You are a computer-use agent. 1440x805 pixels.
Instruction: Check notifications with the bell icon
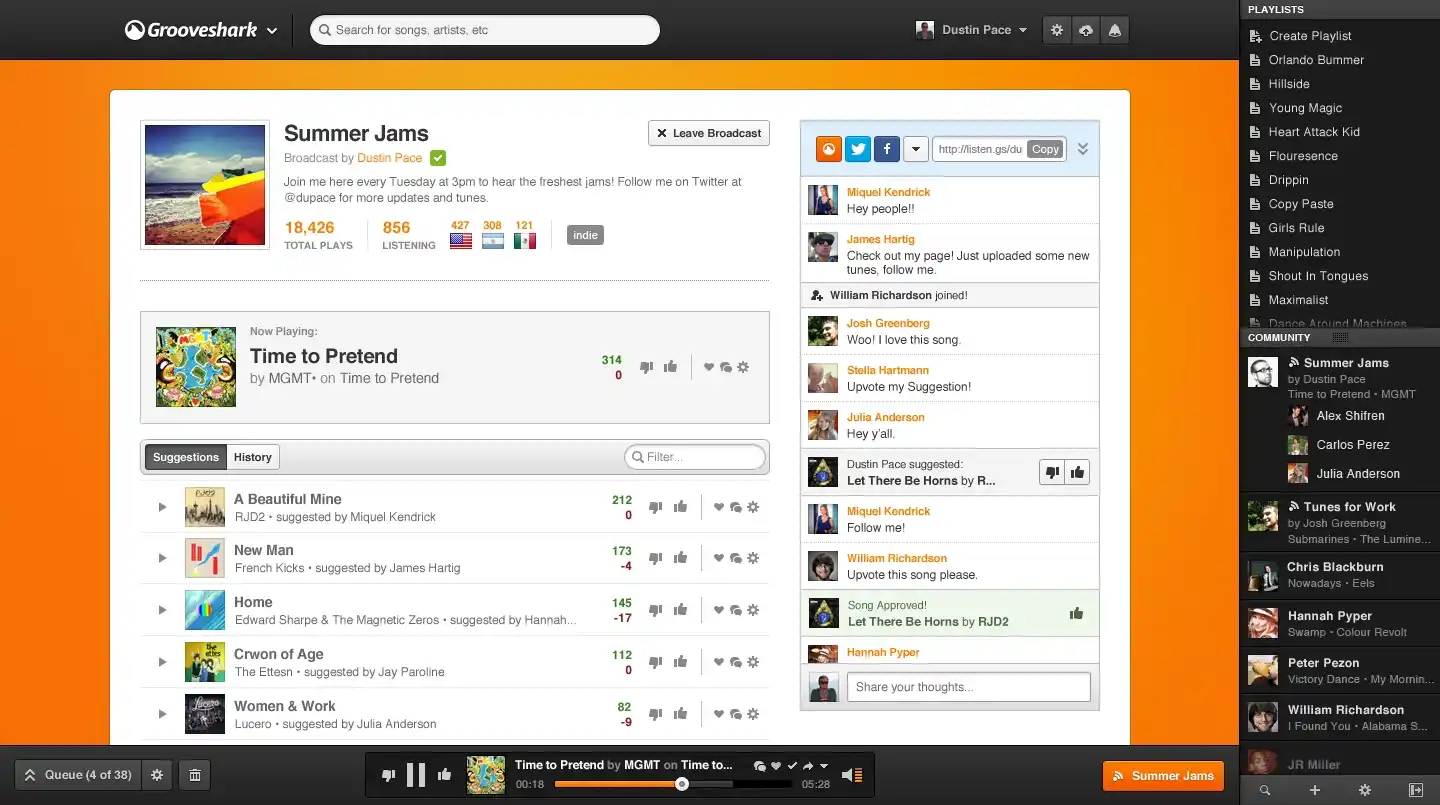1114,30
